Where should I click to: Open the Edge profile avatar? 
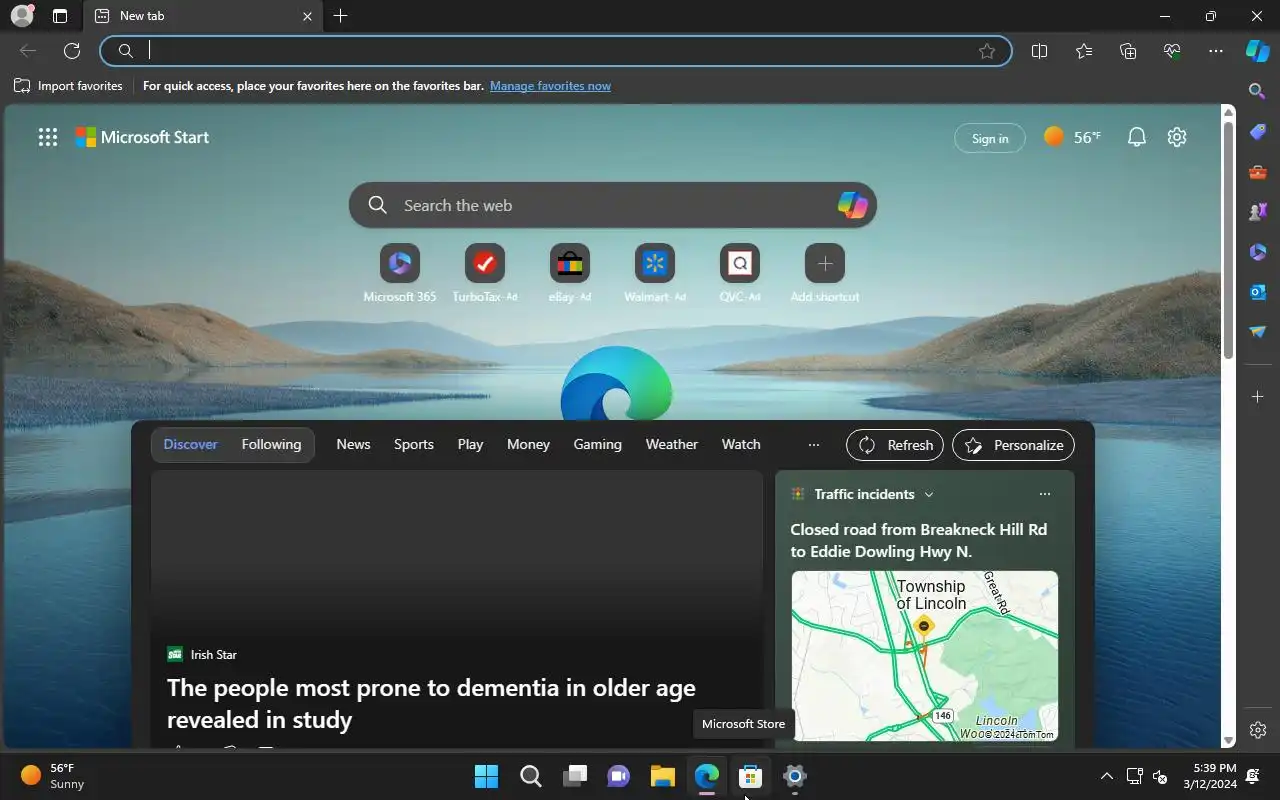coord(21,16)
